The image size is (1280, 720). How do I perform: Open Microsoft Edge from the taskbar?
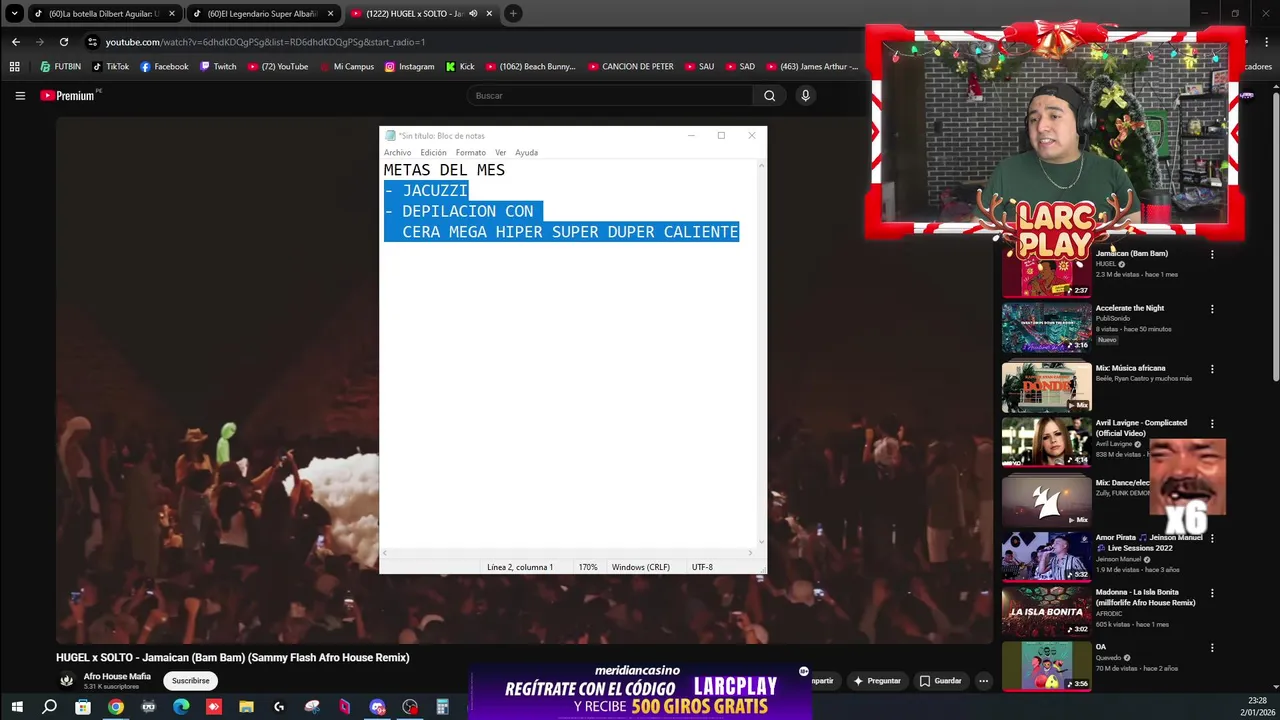coord(181,707)
